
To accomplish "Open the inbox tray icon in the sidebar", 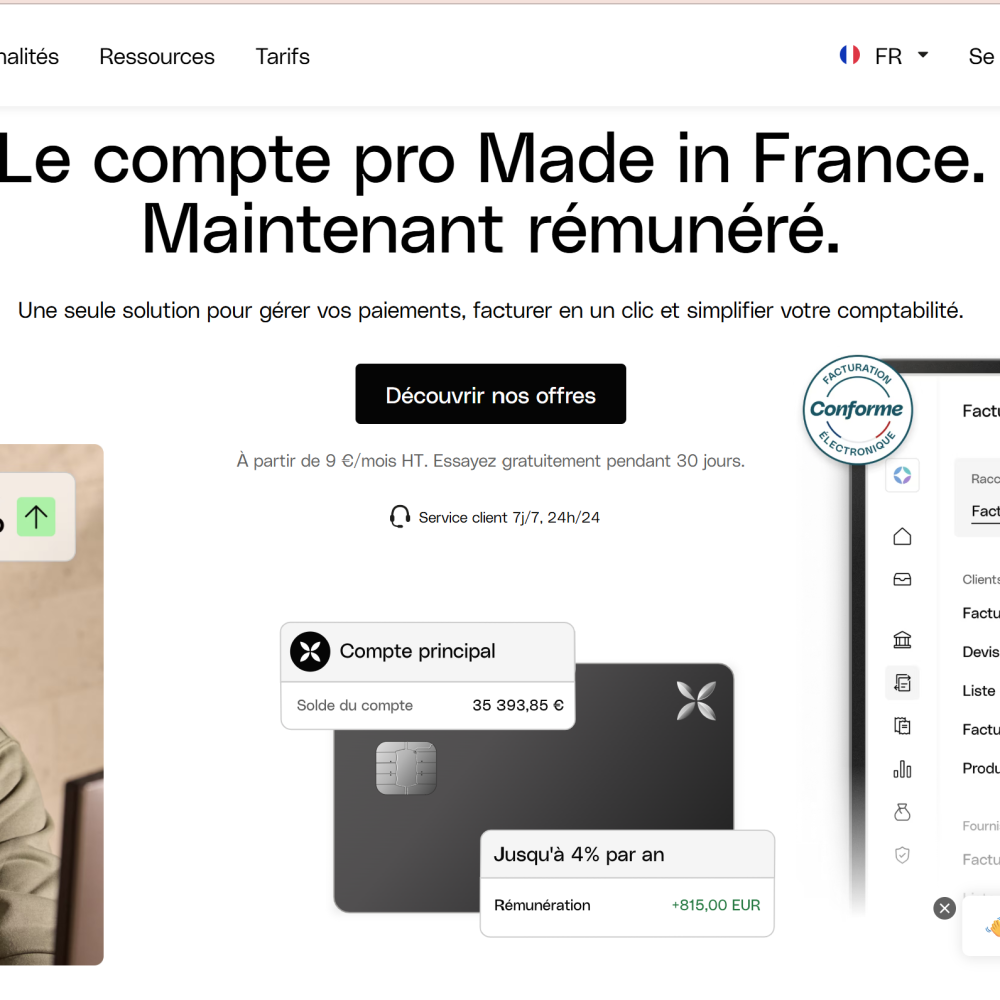I will click(902, 579).
